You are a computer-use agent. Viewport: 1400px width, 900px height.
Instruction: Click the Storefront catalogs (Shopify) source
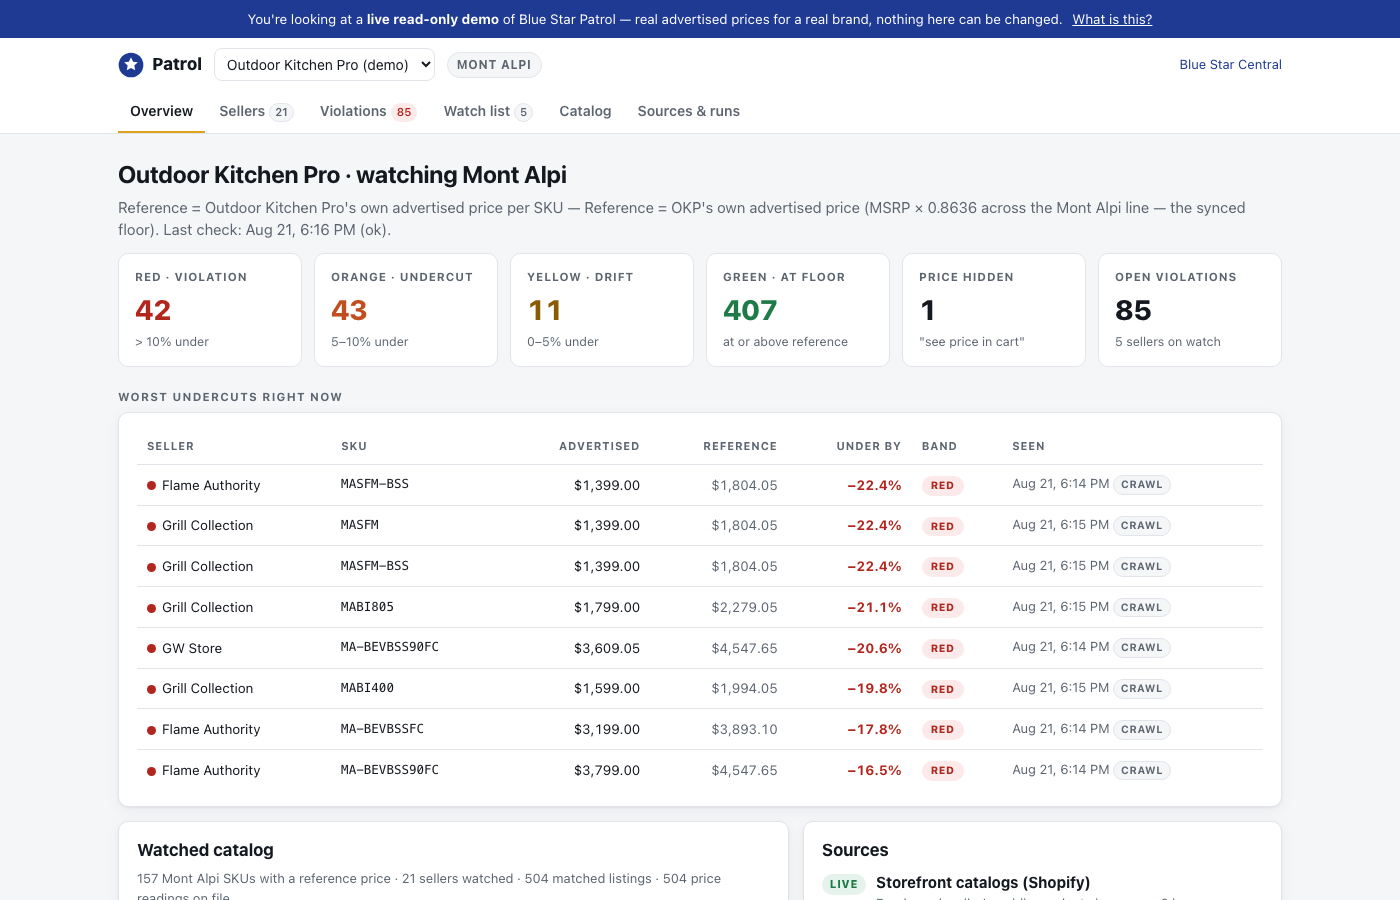coord(983,883)
